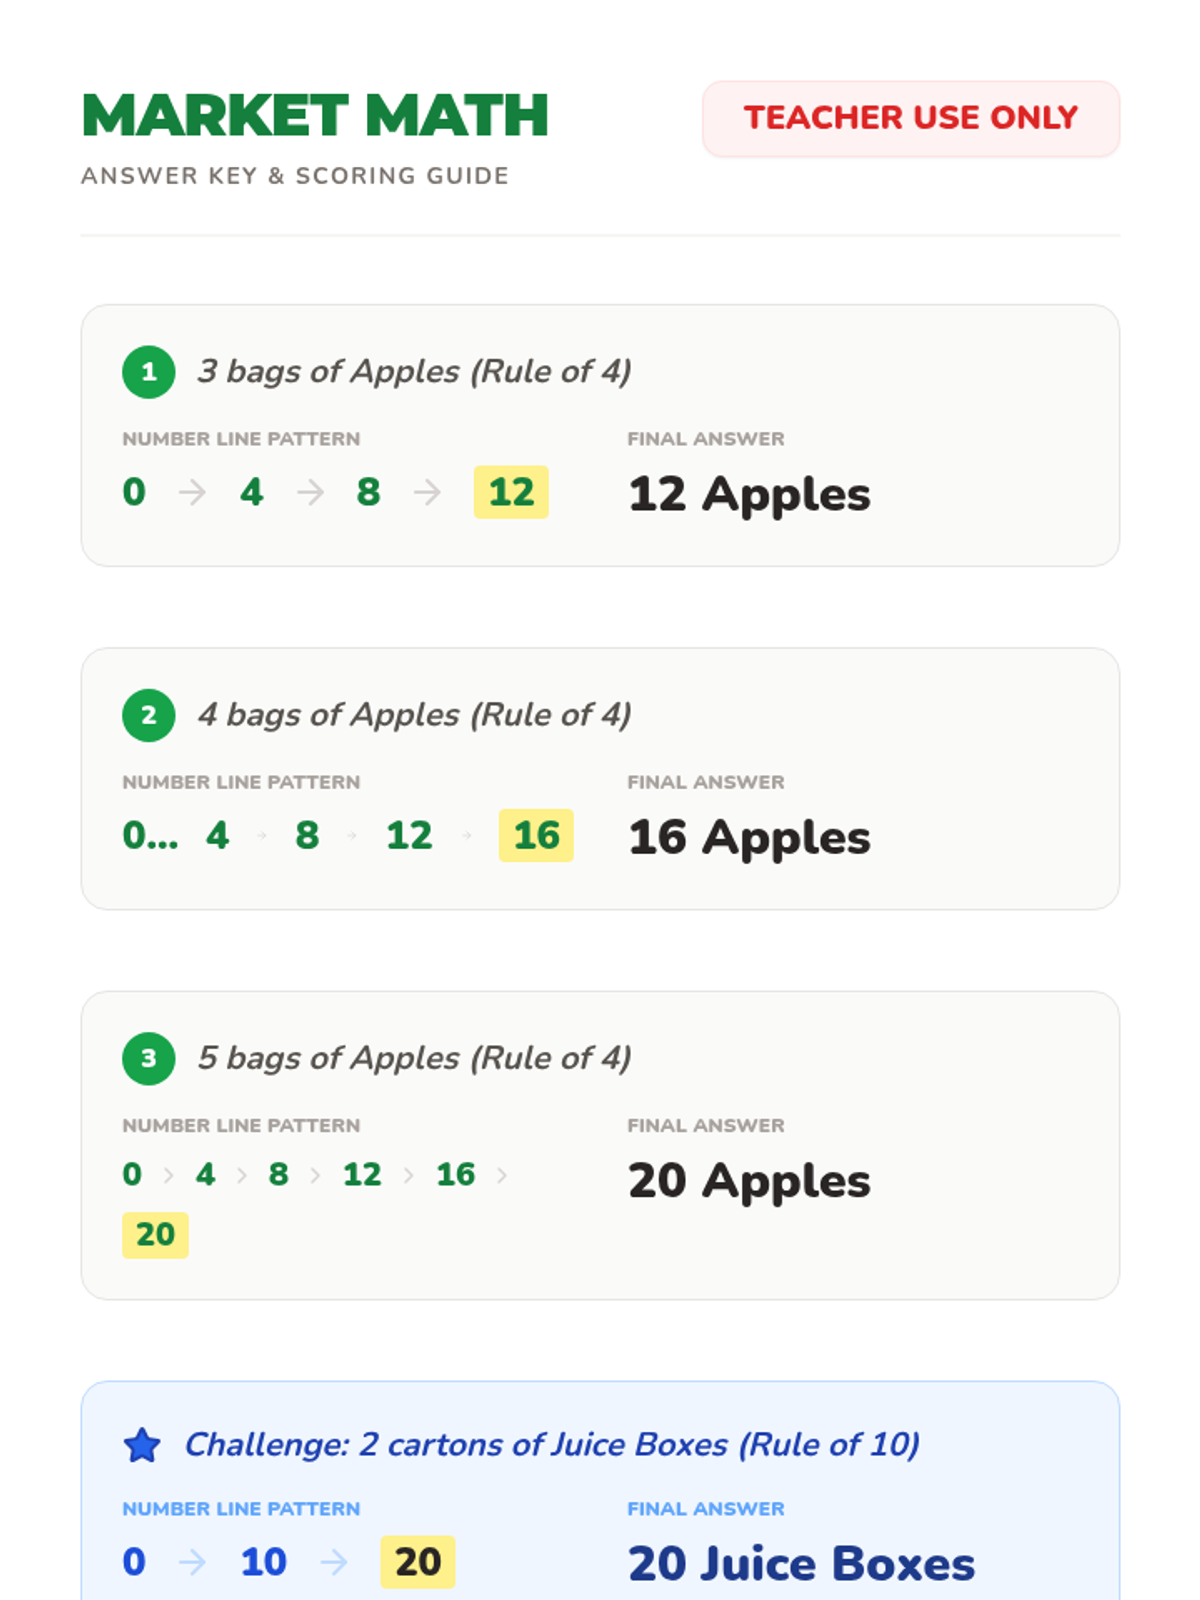1200x1600 pixels.
Task: Click the arrow after 0 in question 1
Action: point(192,492)
